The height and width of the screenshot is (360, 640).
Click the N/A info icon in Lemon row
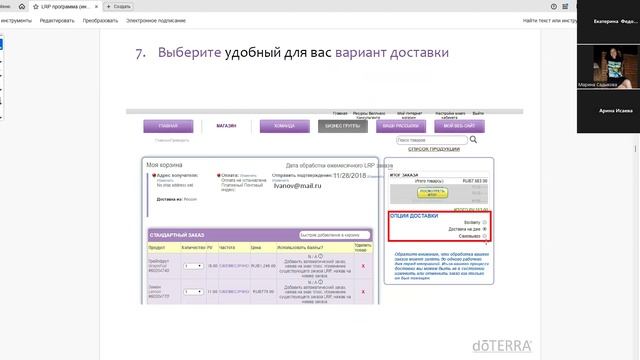[x=320, y=282]
